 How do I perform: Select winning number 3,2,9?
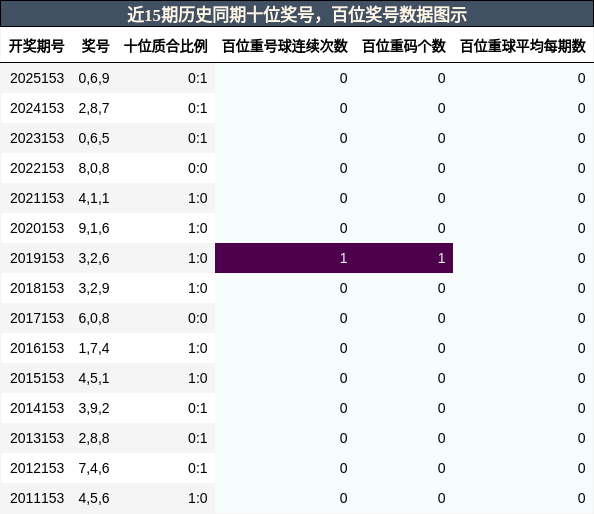(x=94, y=288)
